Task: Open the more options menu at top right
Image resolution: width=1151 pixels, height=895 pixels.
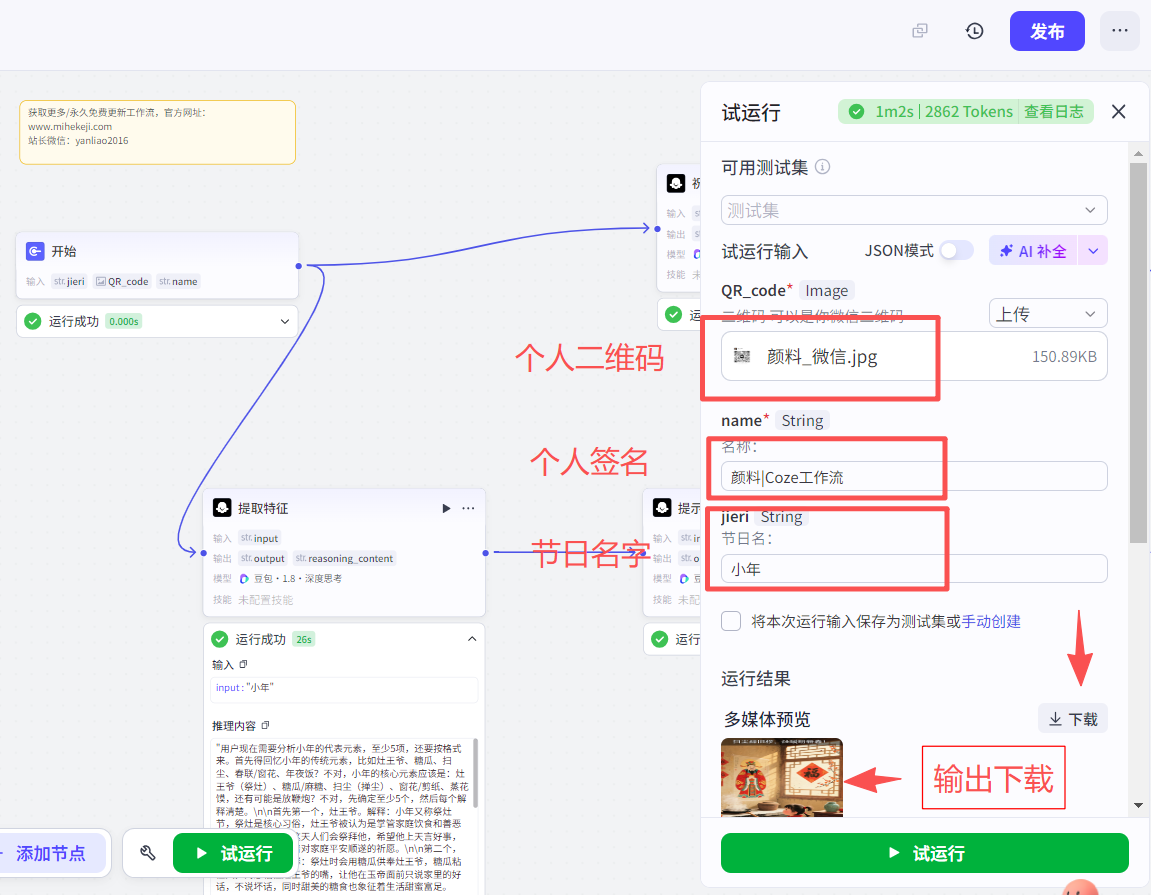Action: click(1119, 31)
